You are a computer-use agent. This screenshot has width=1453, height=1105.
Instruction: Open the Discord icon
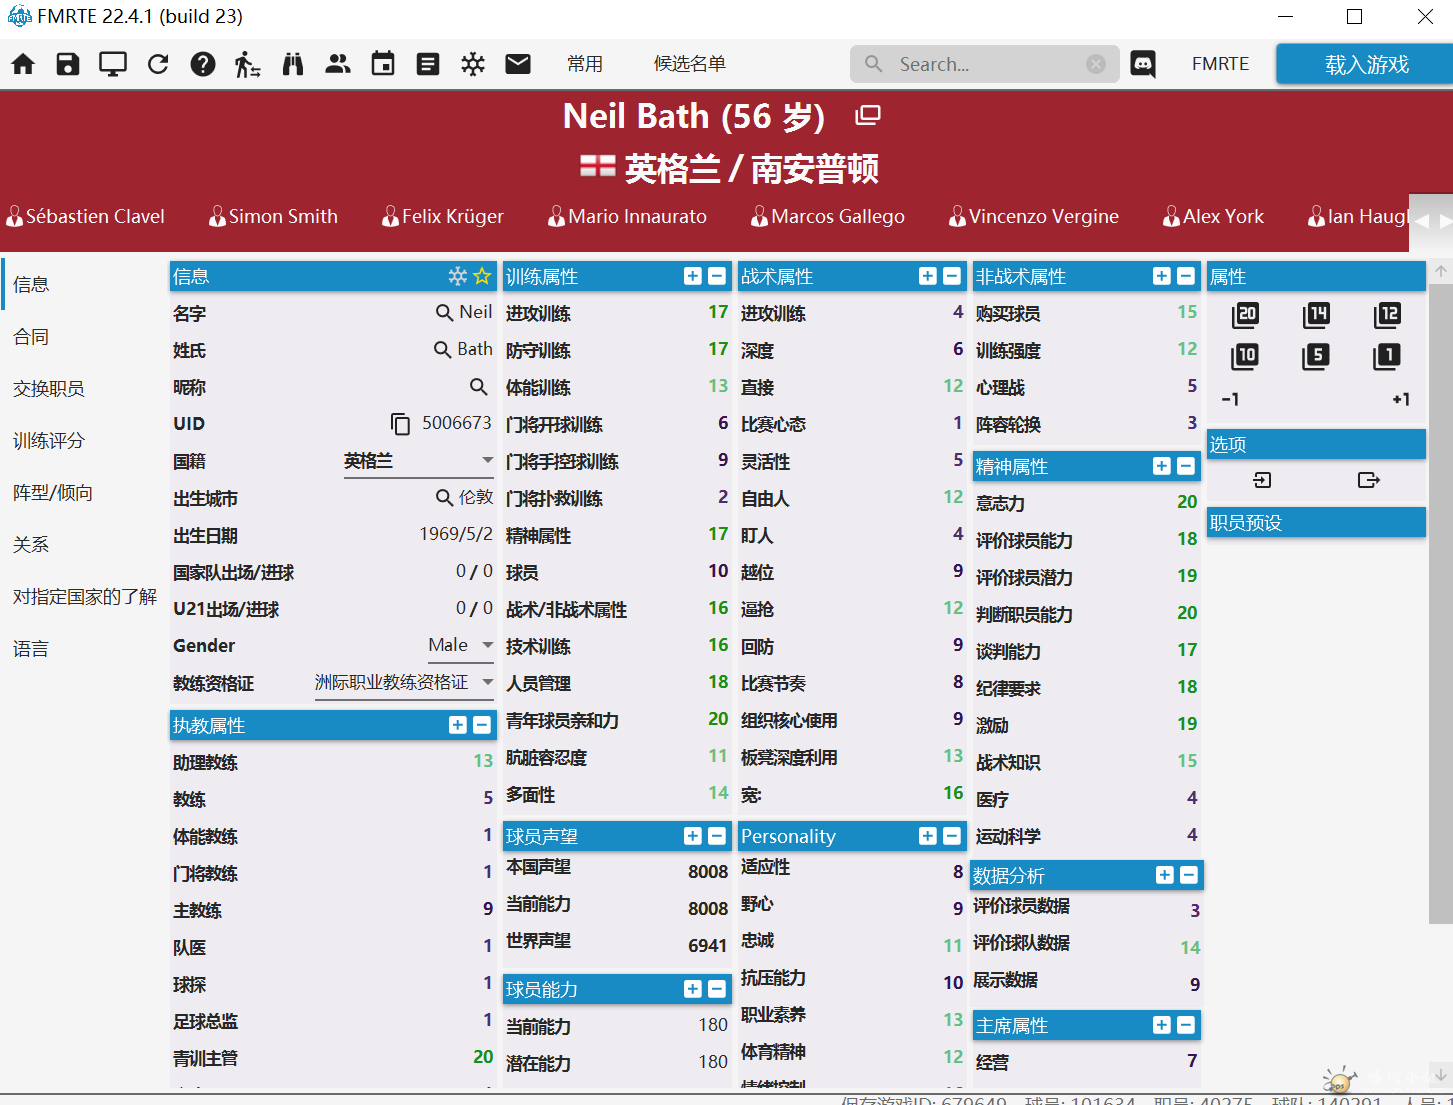coord(1143,64)
